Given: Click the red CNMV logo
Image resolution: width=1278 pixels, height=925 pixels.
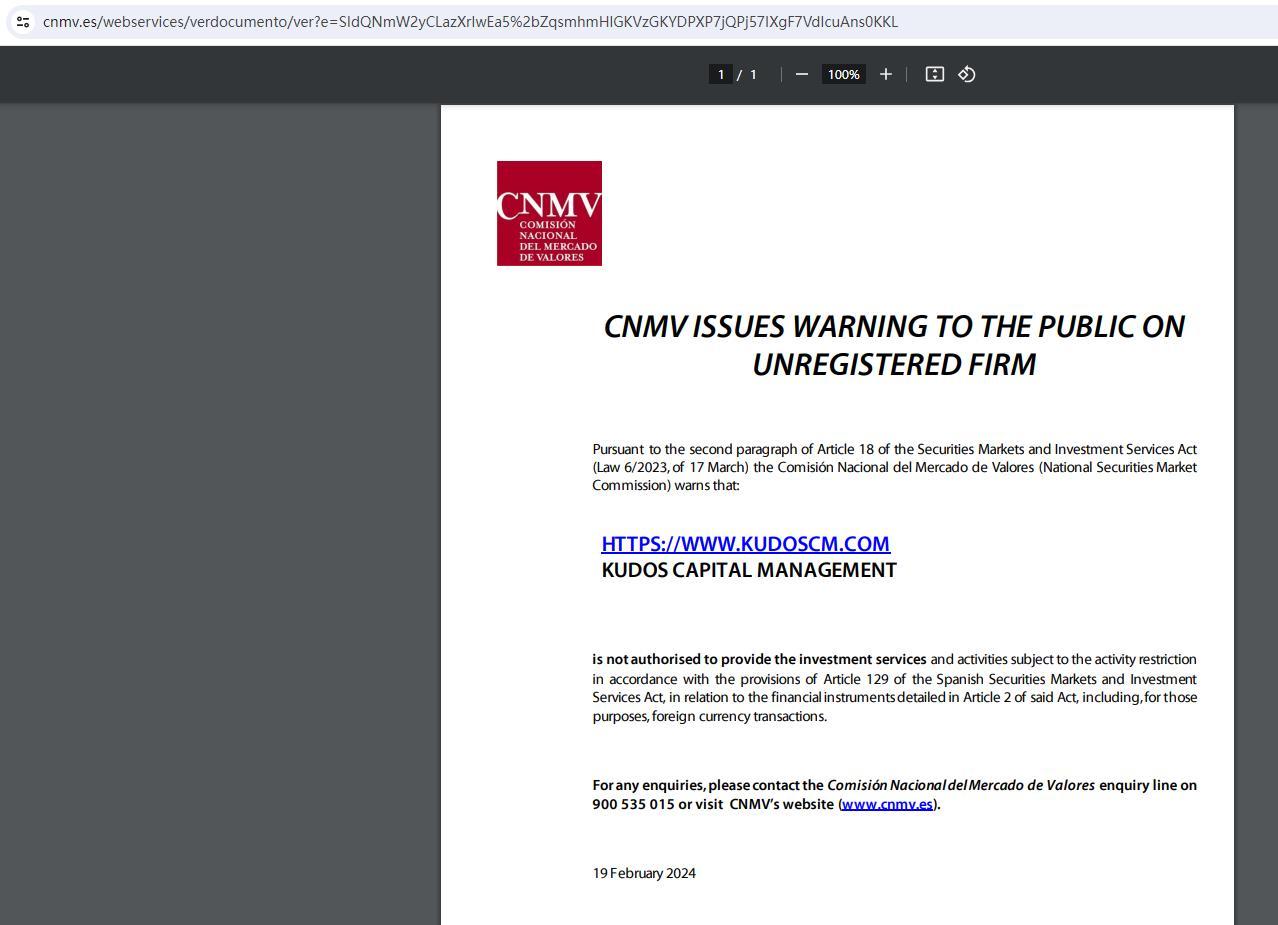Looking at the screenshot, I should coord(549,213).
